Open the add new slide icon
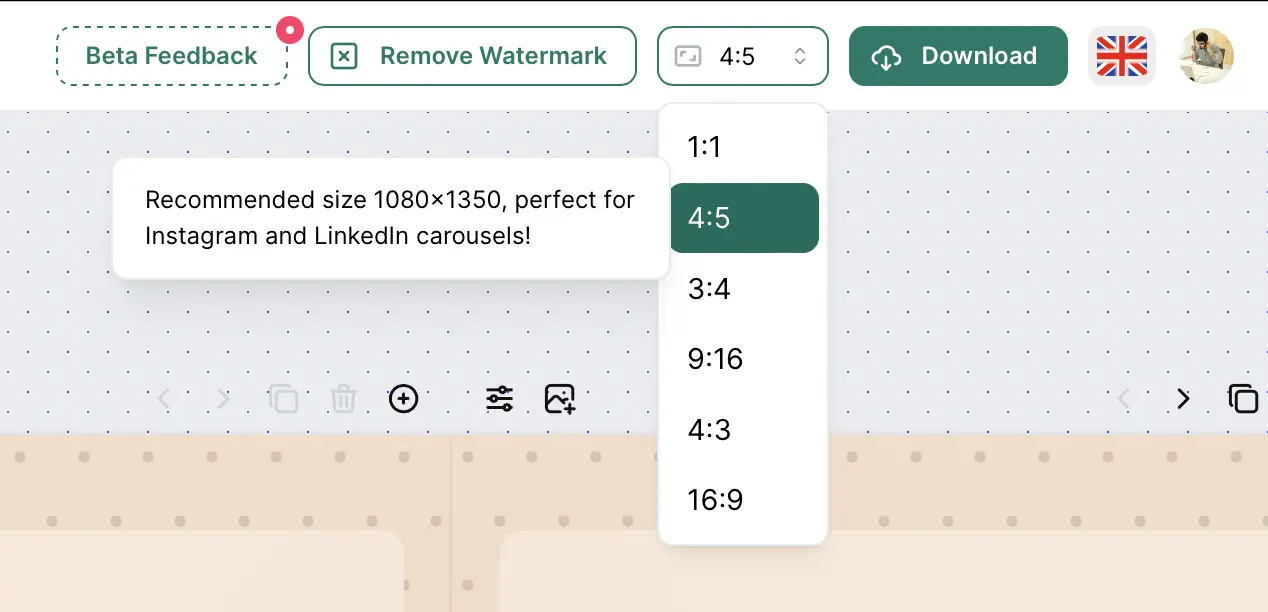Viewport: 1268px width, 612px height. click(x=404, y=398)
